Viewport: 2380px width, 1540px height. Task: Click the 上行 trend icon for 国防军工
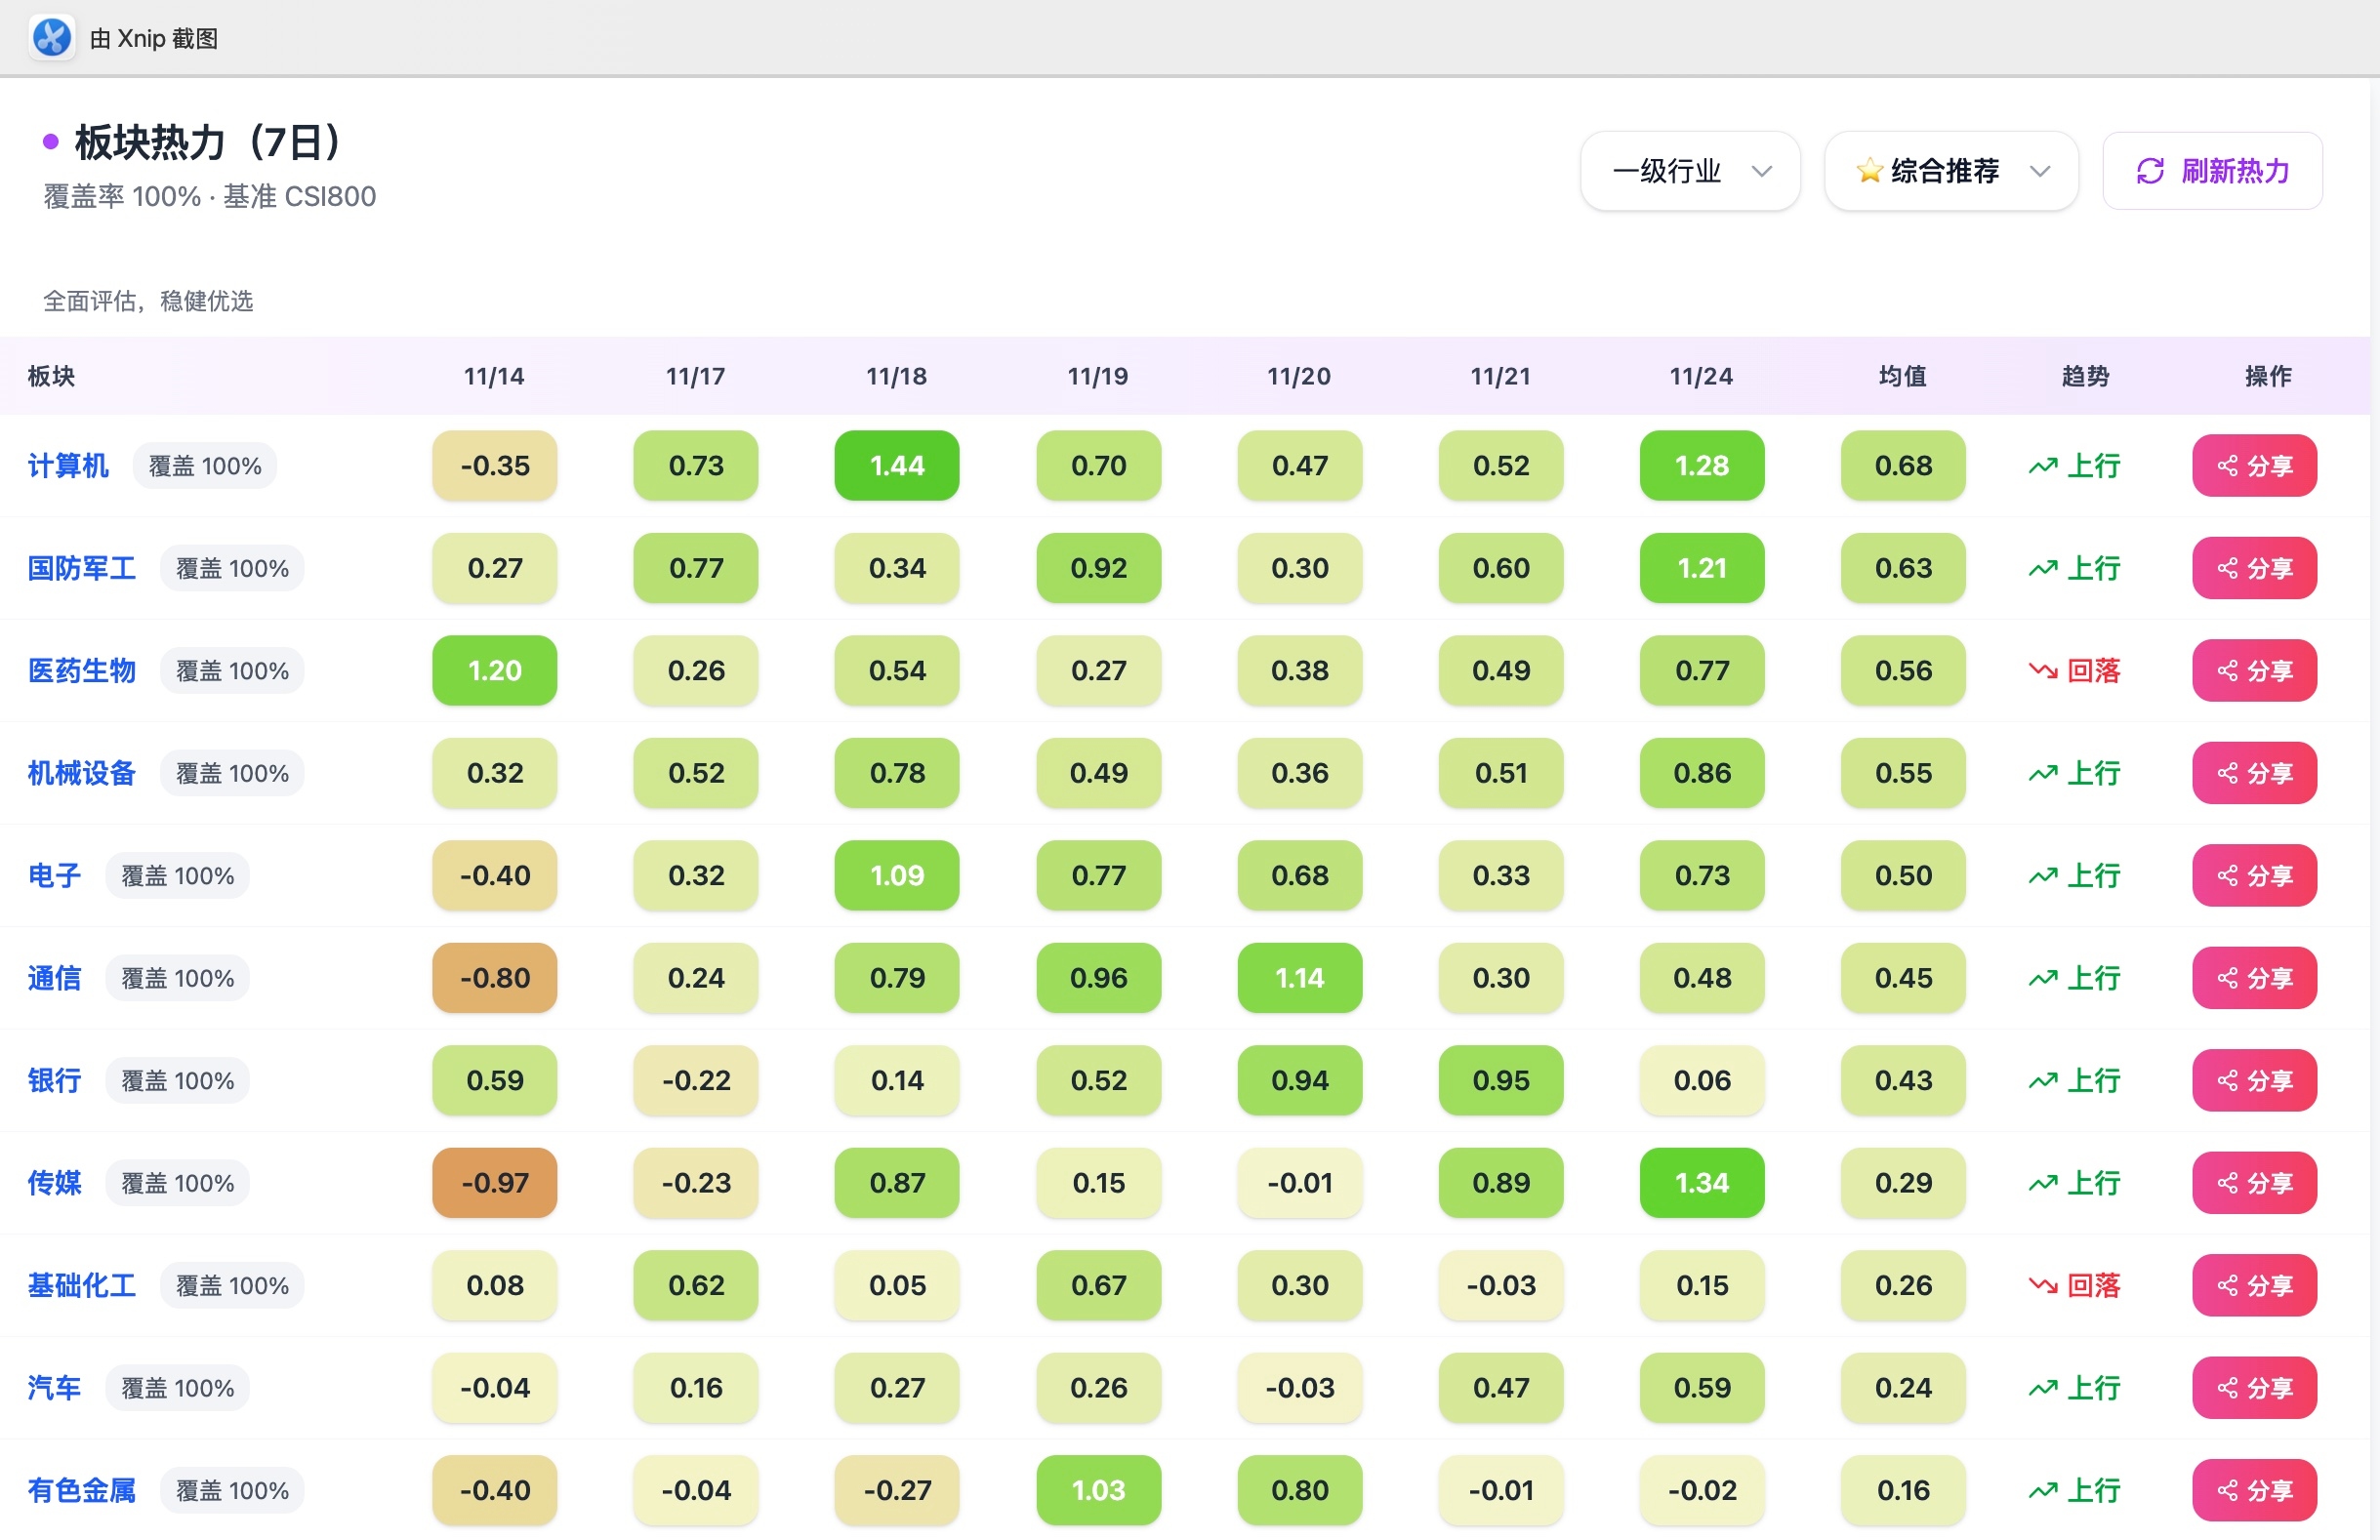click(2043, 569)
